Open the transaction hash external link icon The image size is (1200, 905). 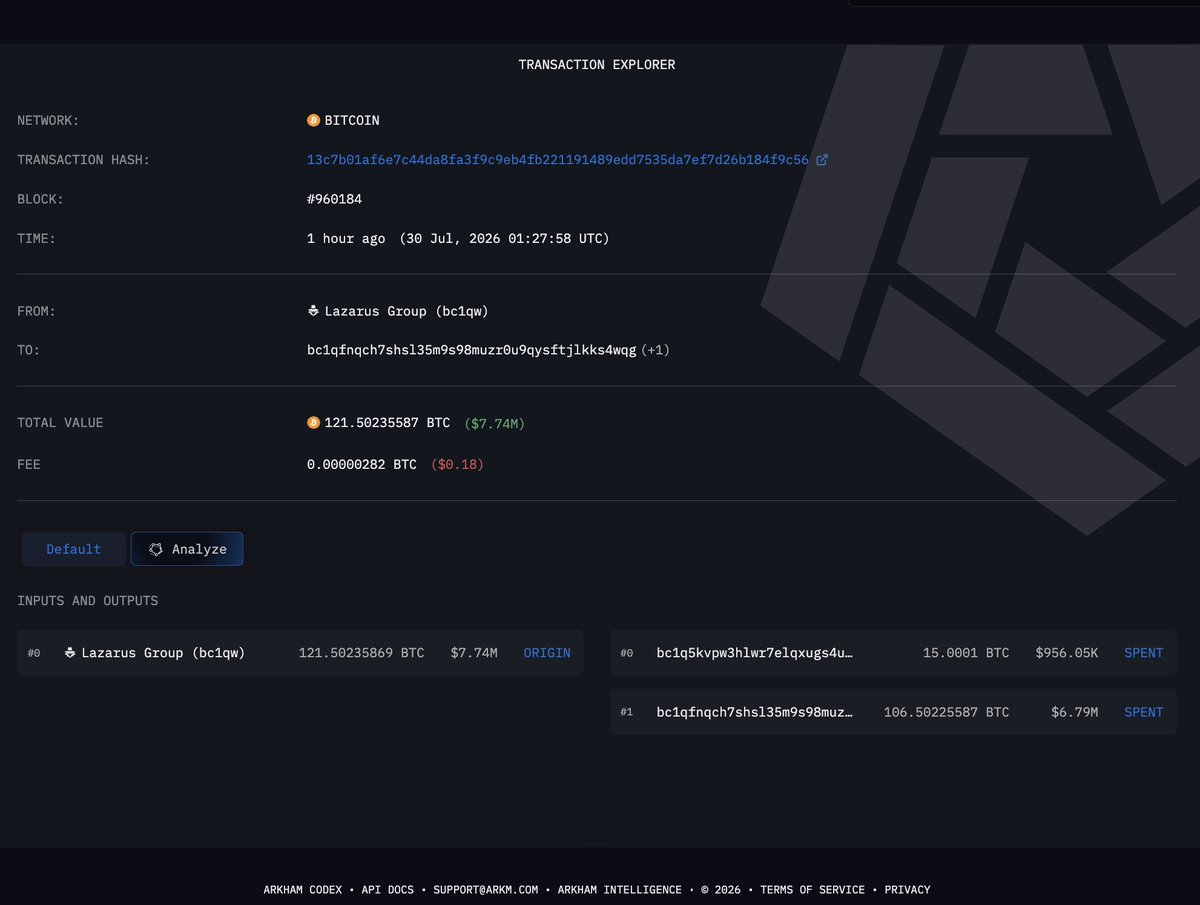click(x=822, y=160)
